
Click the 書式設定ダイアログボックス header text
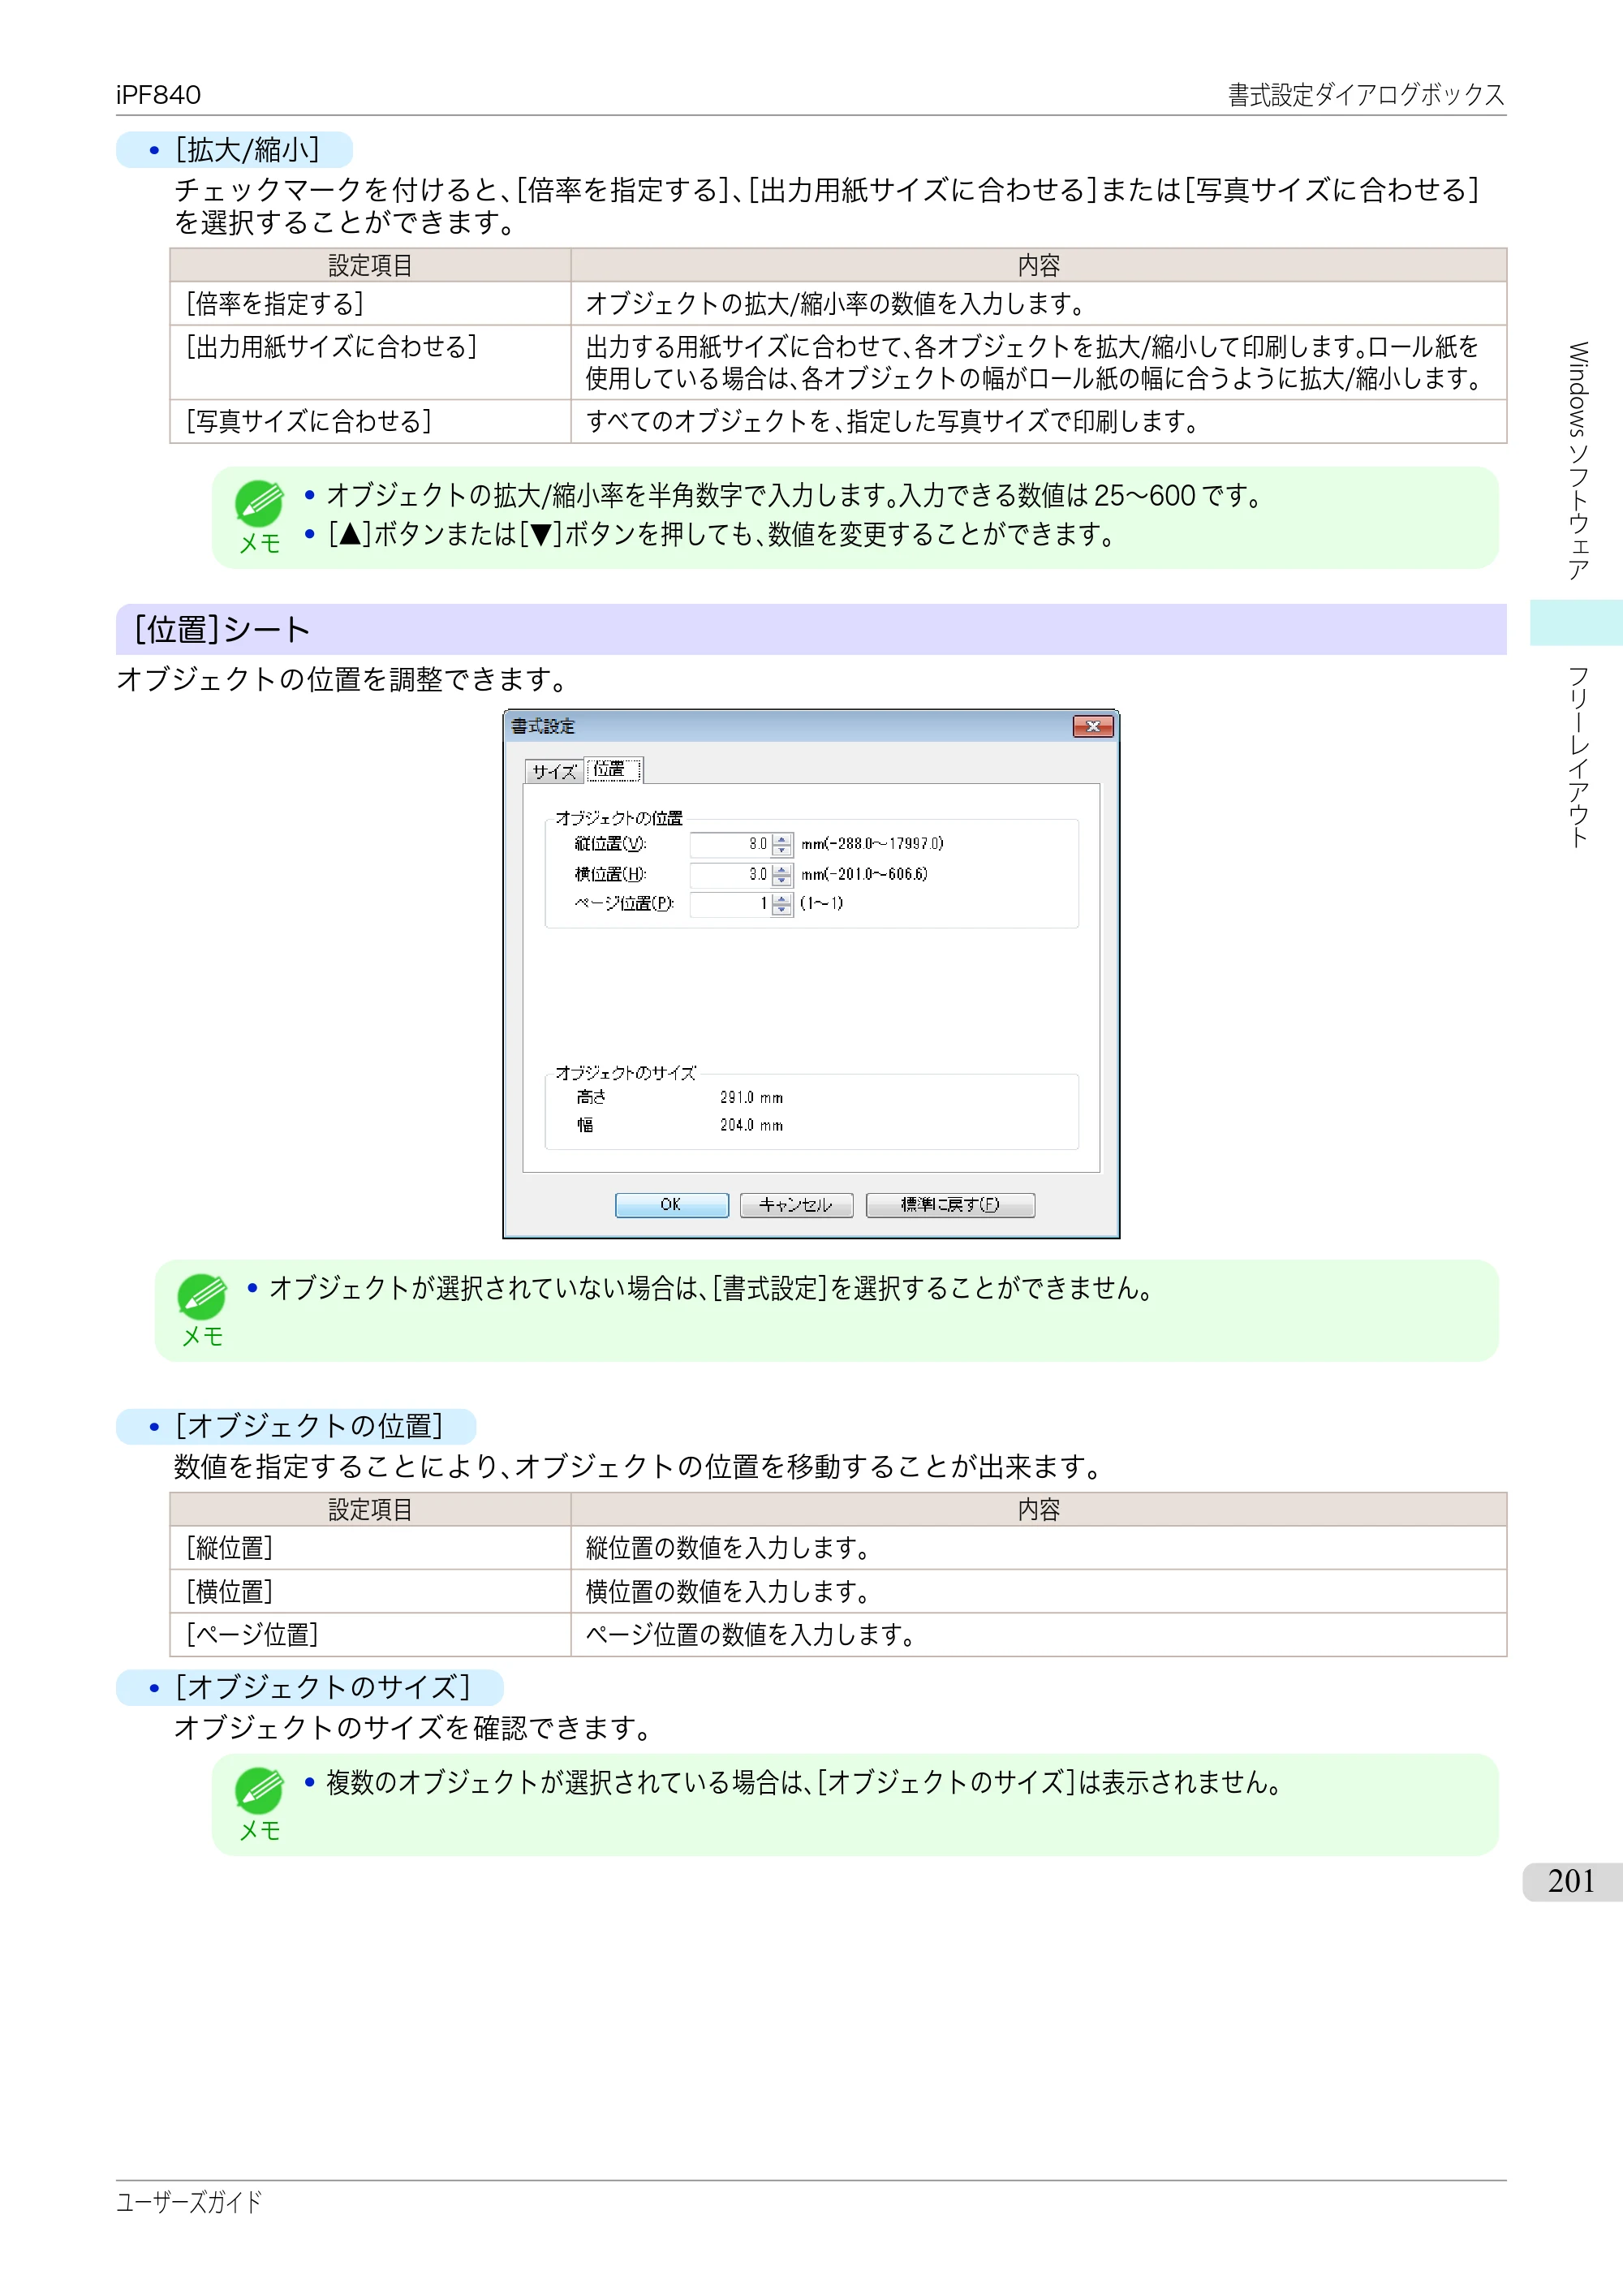[1366, 95]
